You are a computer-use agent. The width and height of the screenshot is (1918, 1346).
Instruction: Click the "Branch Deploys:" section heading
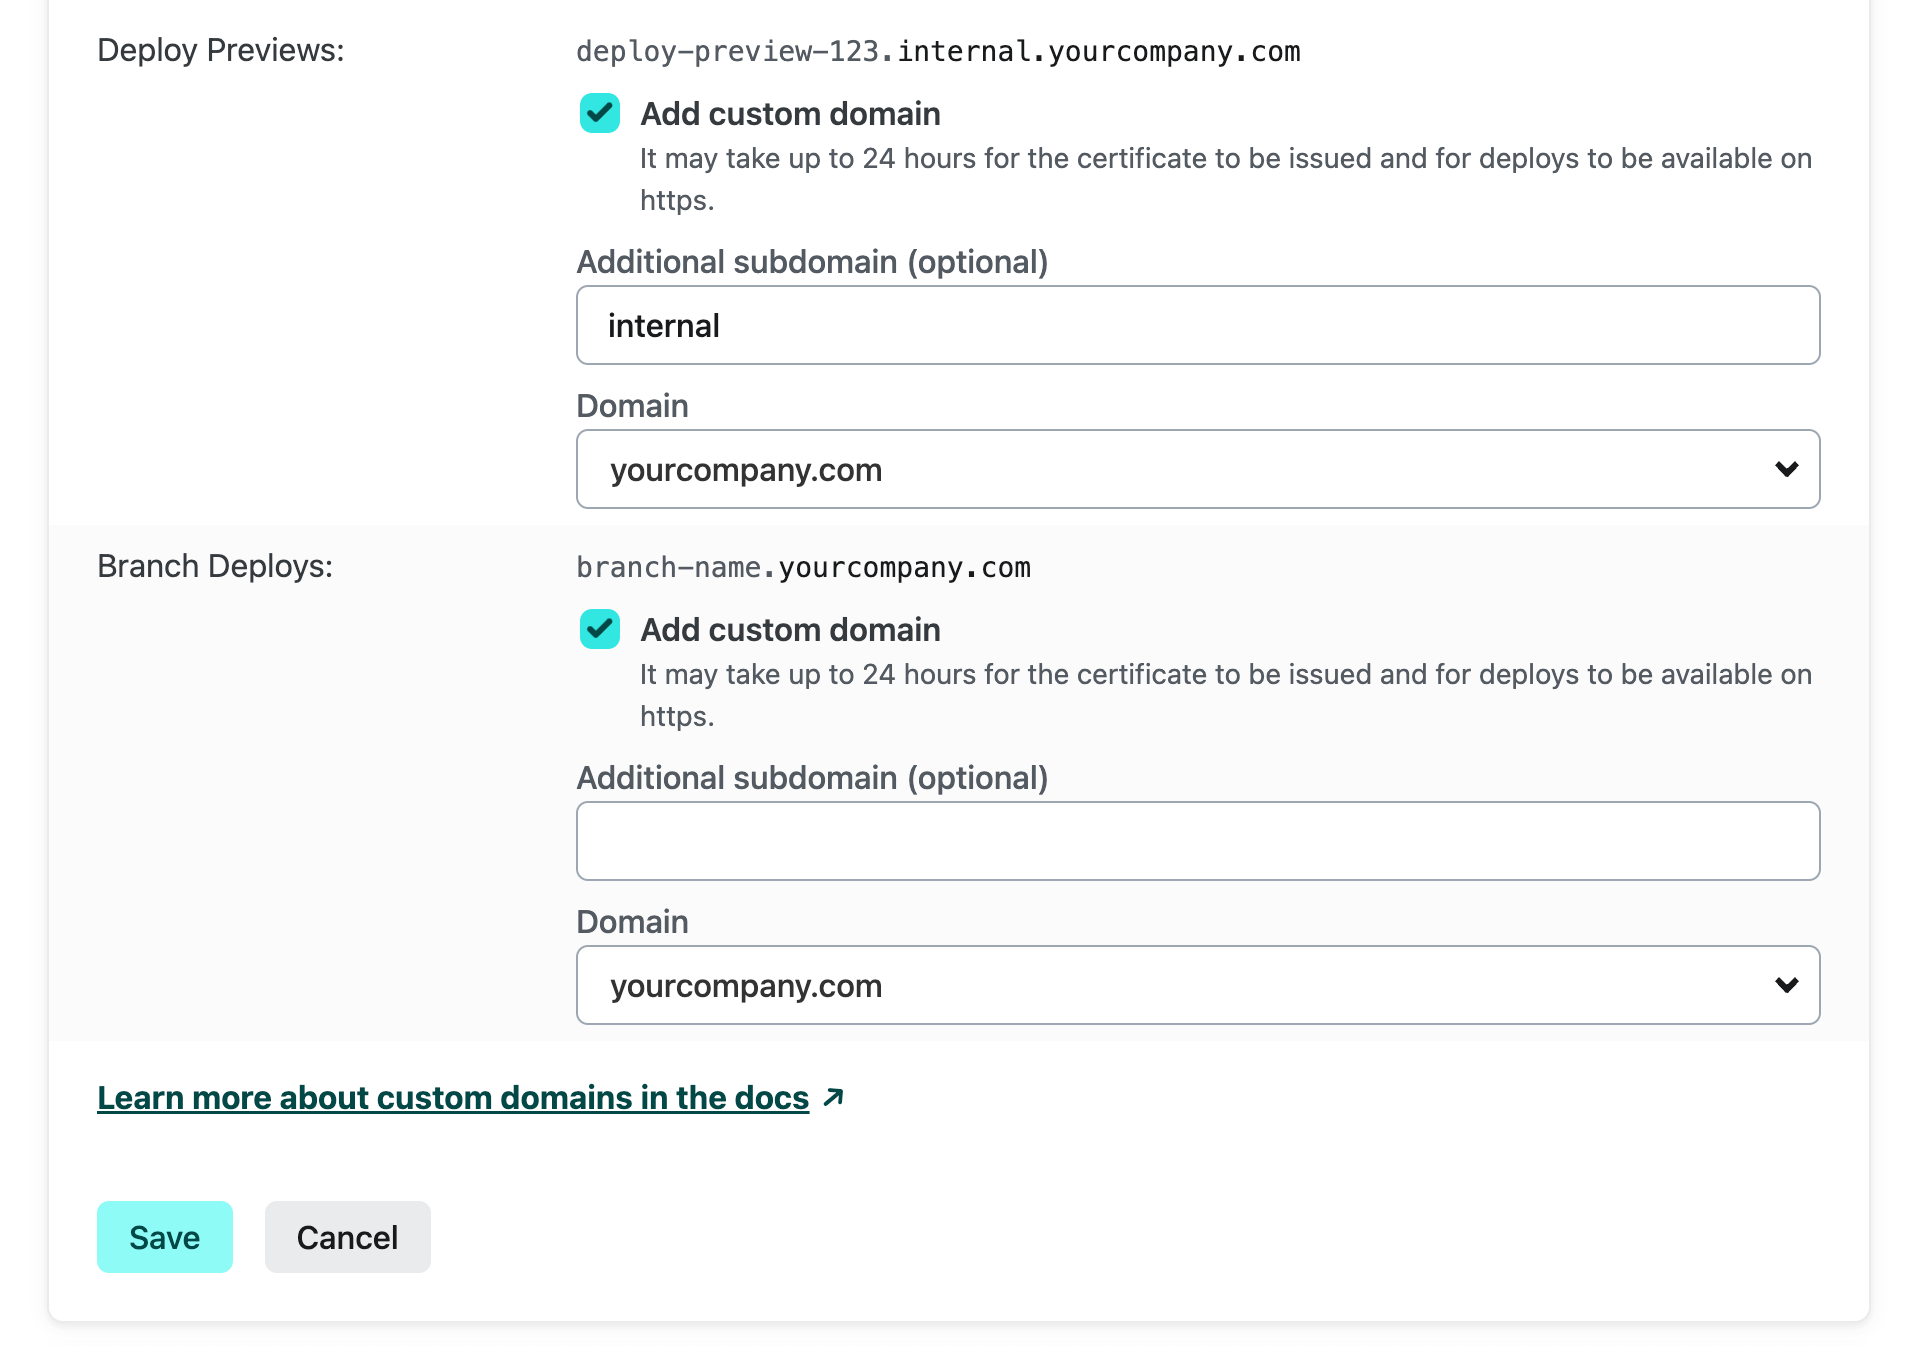tap(215, 566)
